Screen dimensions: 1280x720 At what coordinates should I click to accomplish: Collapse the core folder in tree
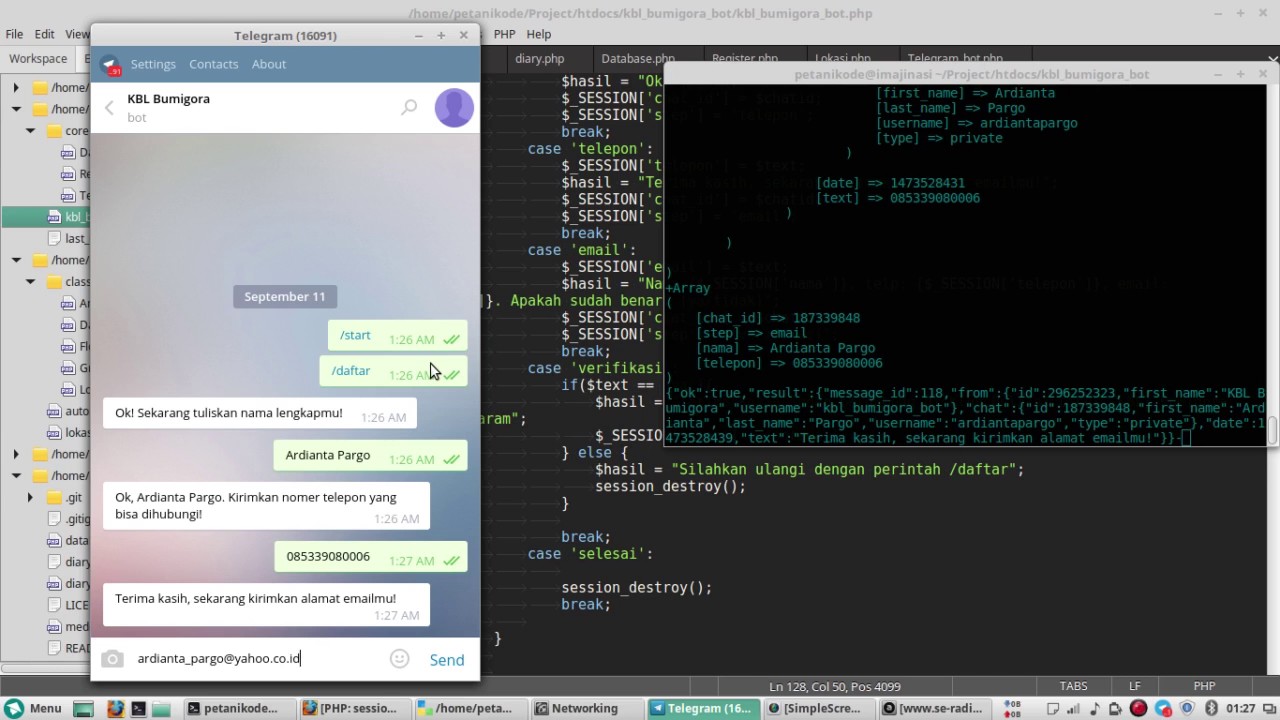[x=30, y=131]
